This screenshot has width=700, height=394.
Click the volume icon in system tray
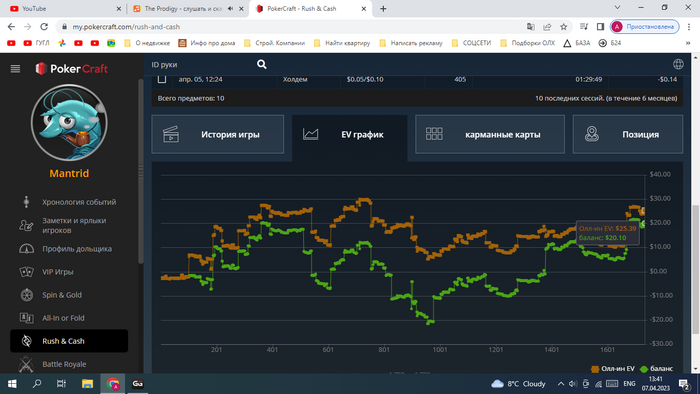click(x=573, y=384)
